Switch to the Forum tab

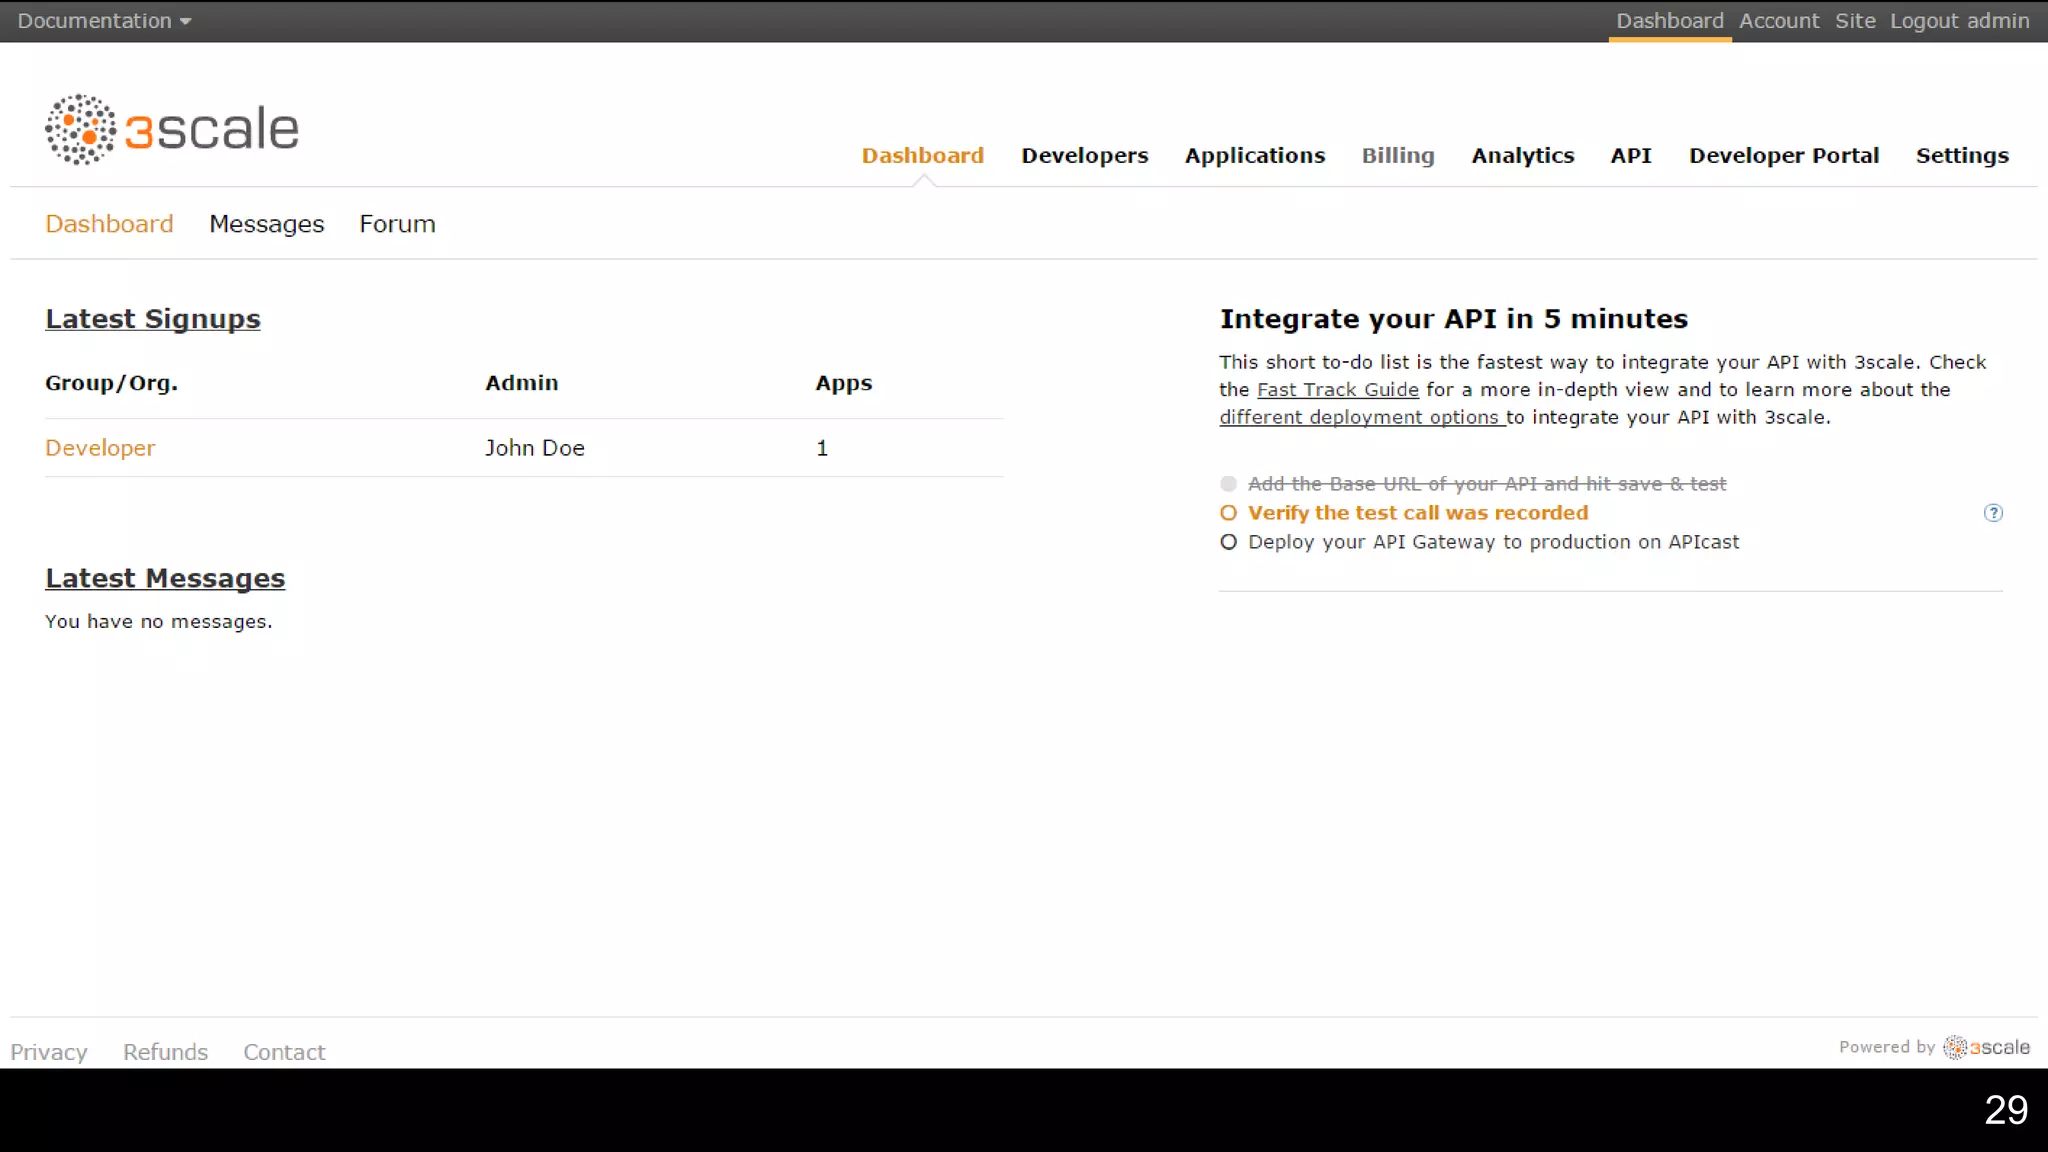coord(397,224)
